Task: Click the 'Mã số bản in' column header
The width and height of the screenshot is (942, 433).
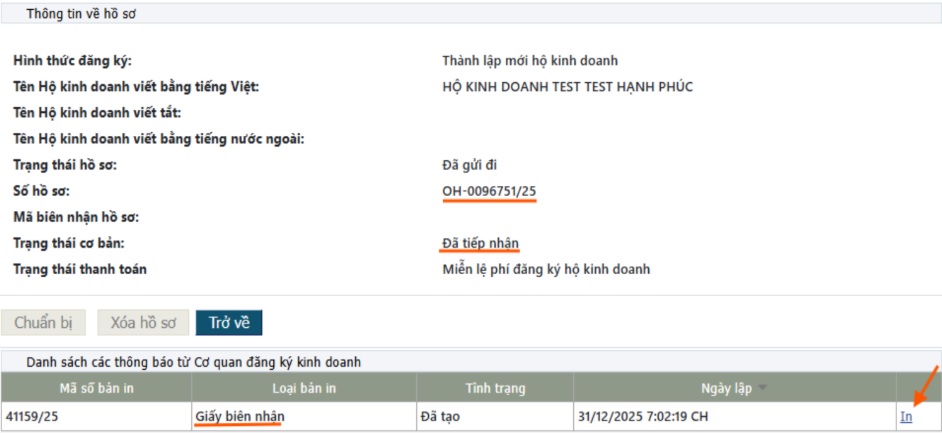Action: pos(96,389)
